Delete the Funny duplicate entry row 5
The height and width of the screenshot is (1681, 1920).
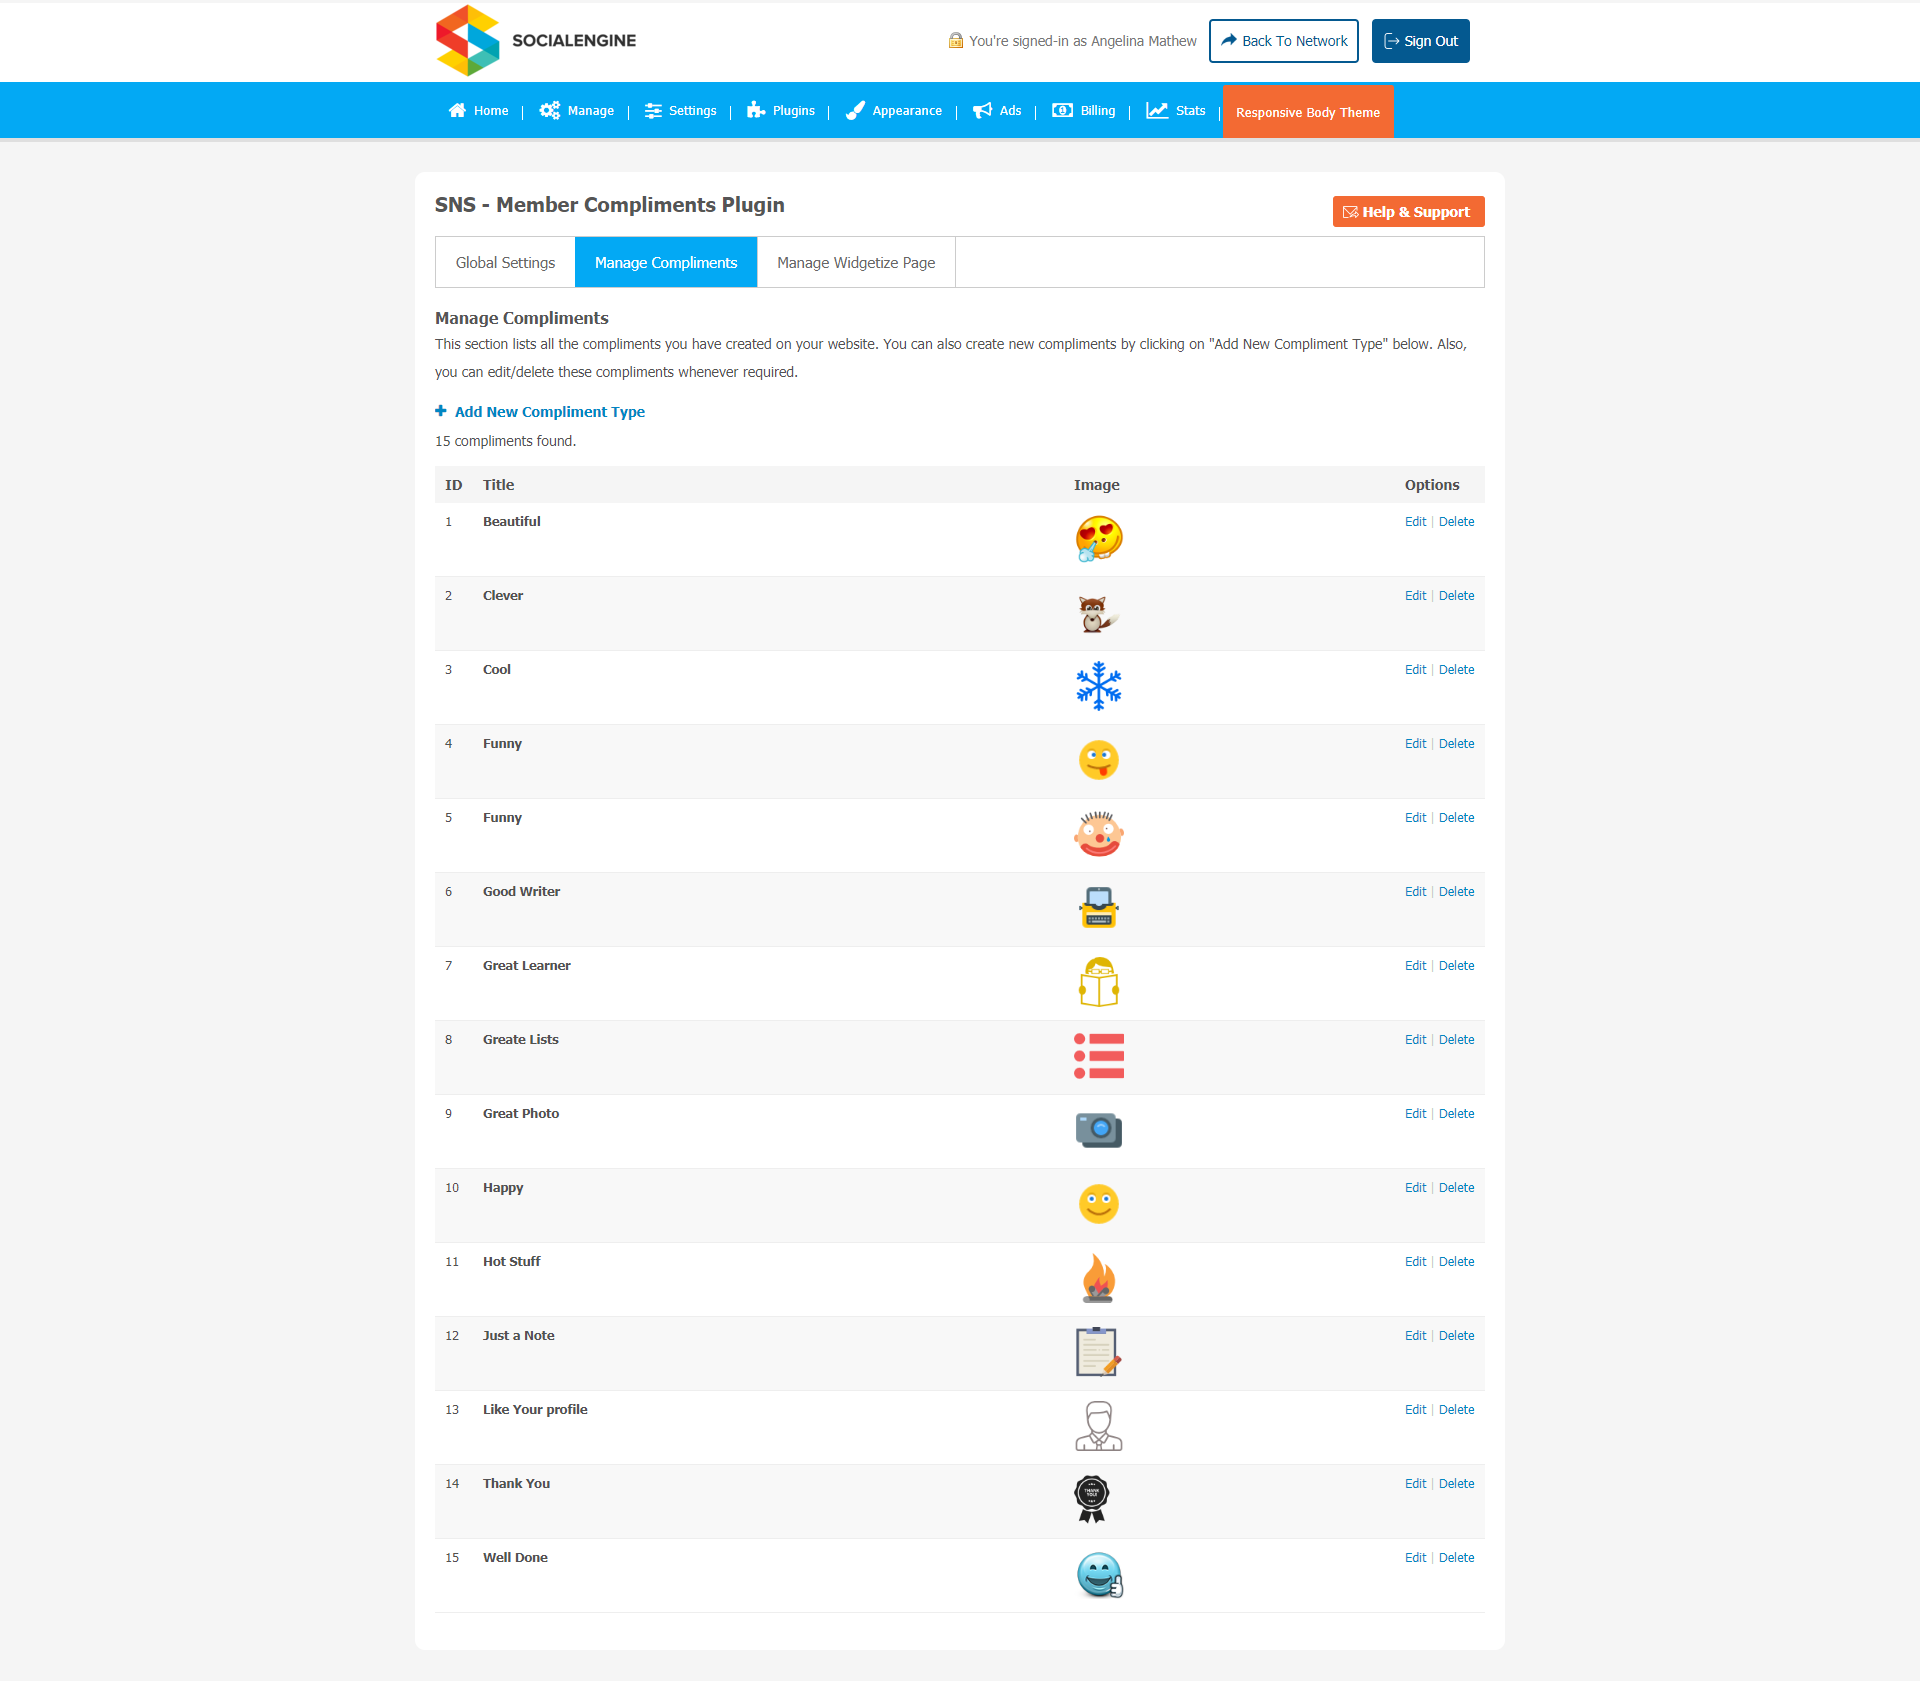click(1455, 818)
